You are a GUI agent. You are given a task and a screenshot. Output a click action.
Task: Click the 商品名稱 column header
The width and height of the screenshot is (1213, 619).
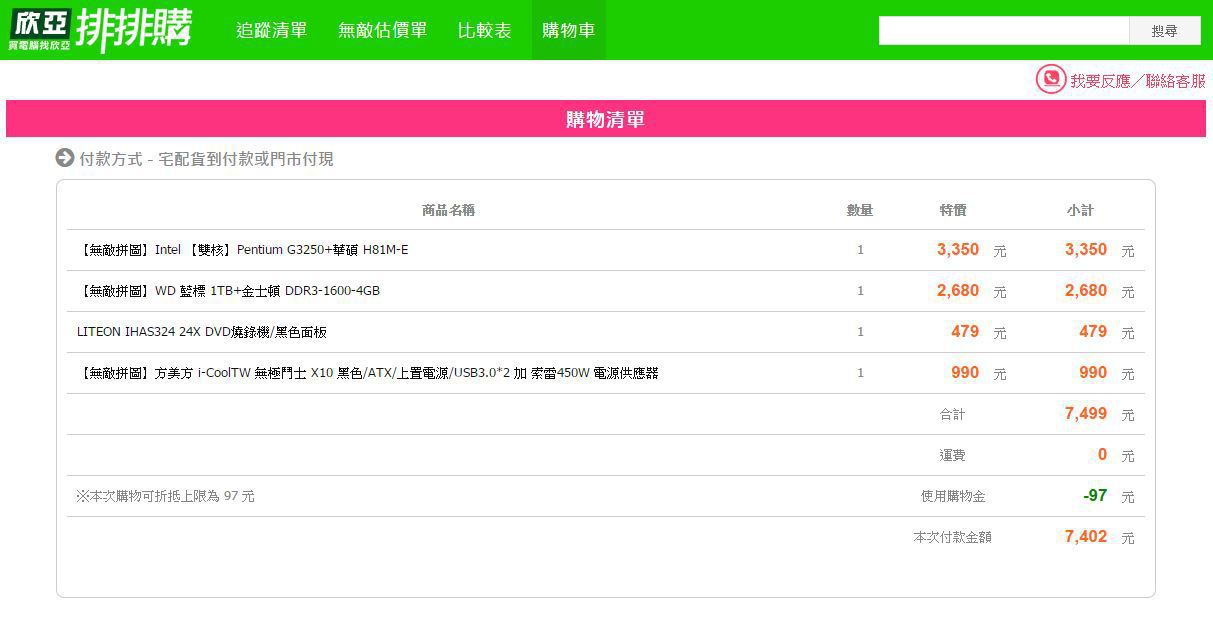[448, 210]
